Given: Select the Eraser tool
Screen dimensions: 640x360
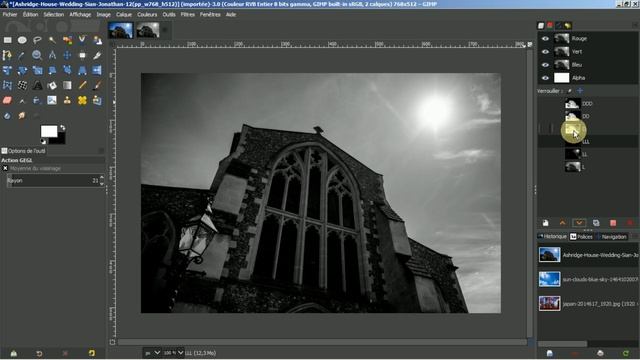Looking at the screenshot, I should tap(7, 100).
